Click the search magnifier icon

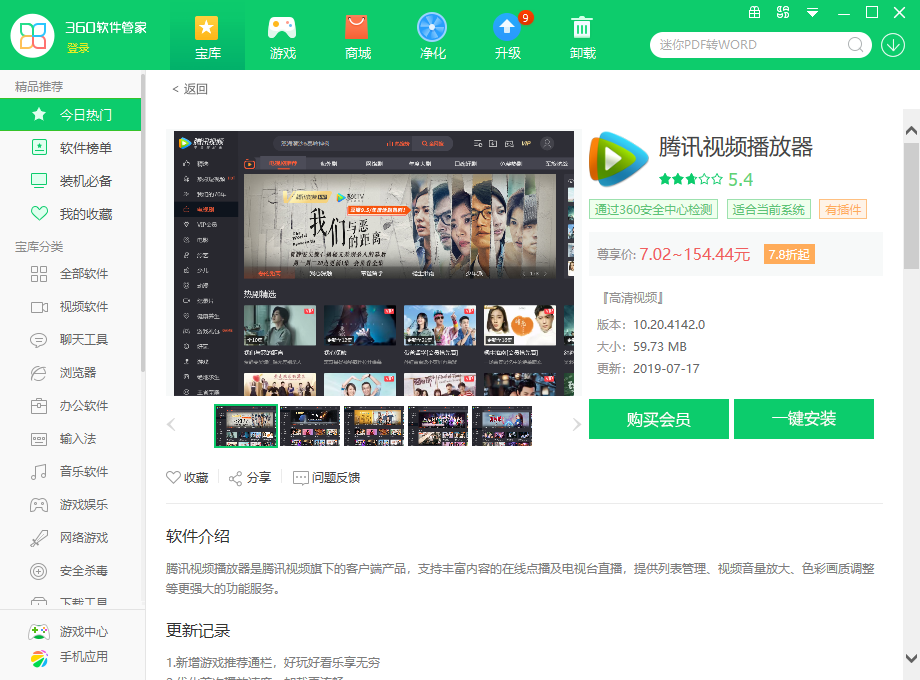(855, 45)
